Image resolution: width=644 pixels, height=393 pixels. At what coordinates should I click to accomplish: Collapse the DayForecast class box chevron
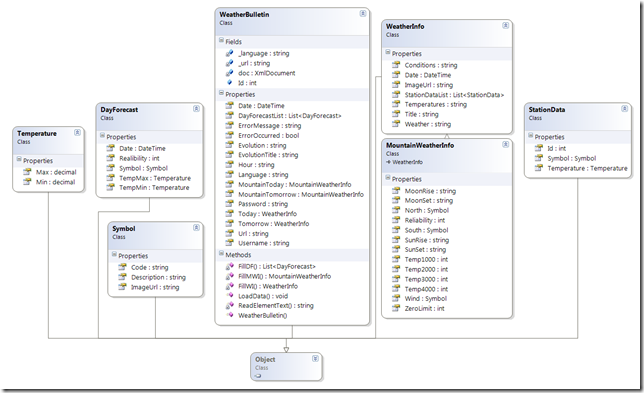[196, 109]
